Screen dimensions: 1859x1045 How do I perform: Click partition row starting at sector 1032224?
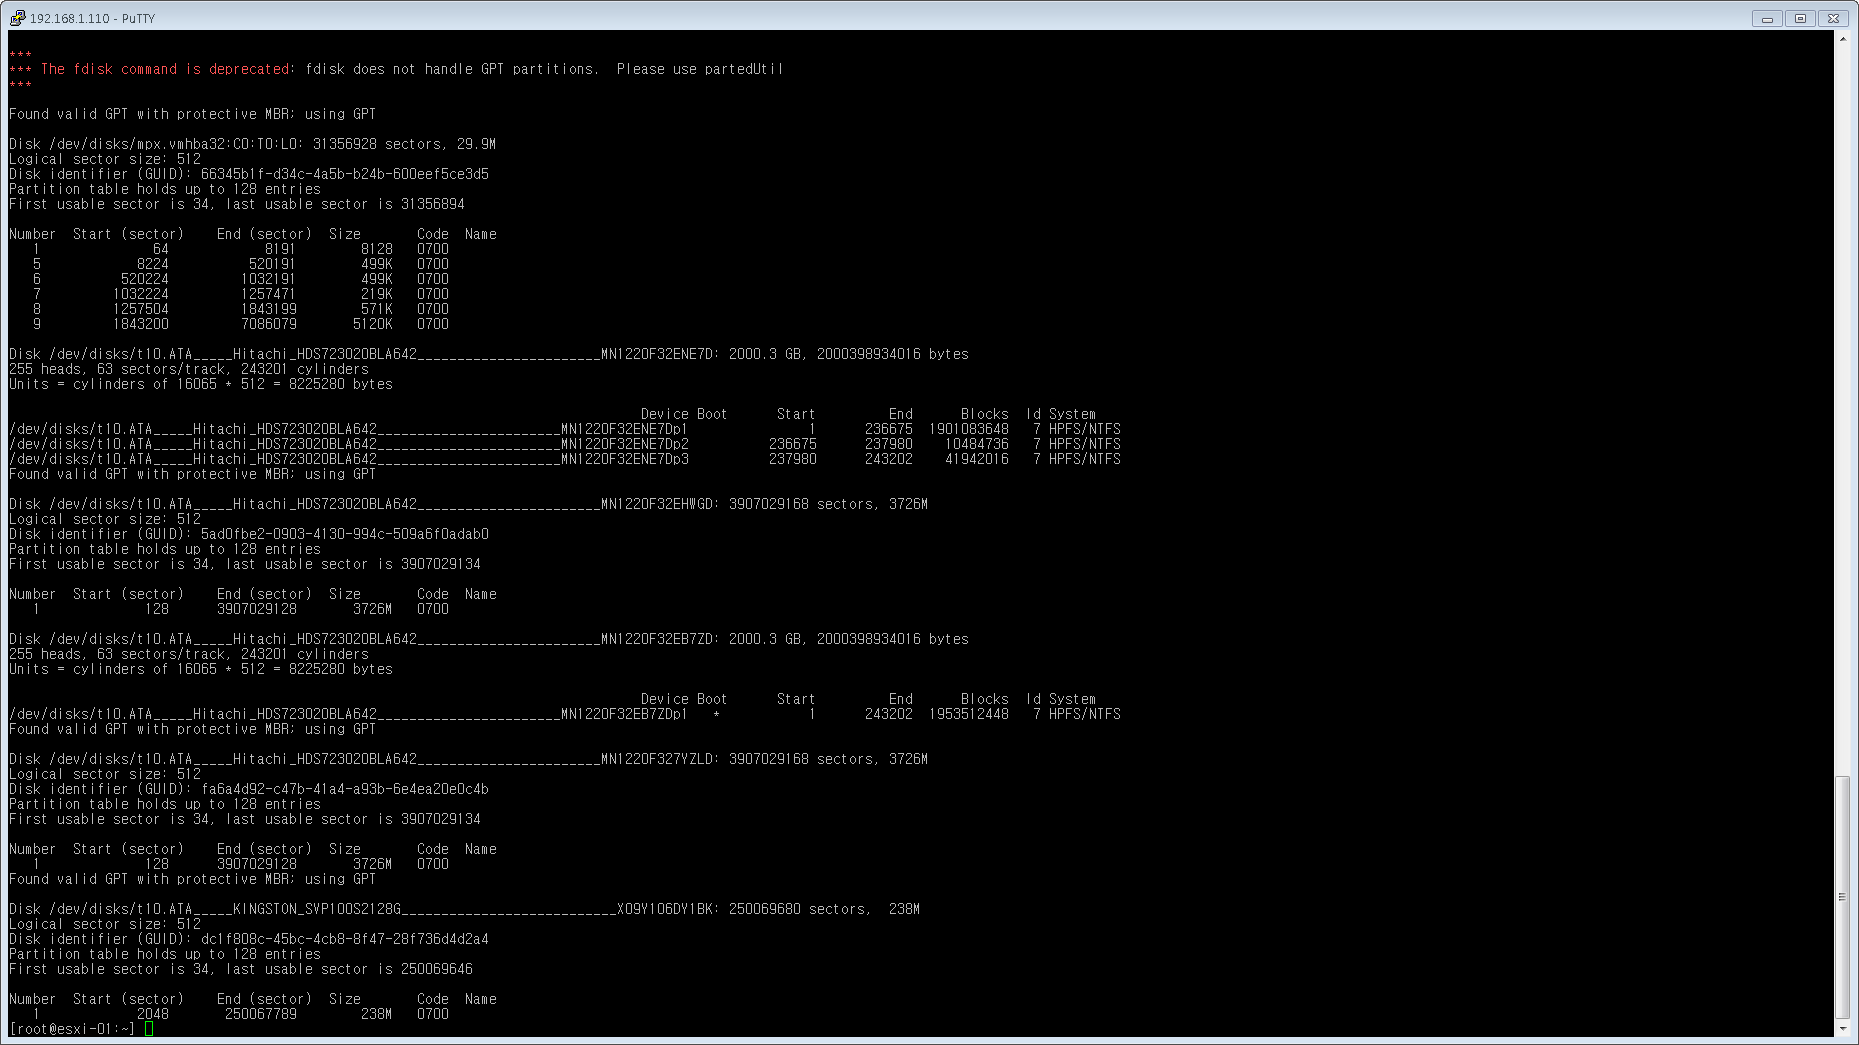pyautogui.click(x=241, y=294)
